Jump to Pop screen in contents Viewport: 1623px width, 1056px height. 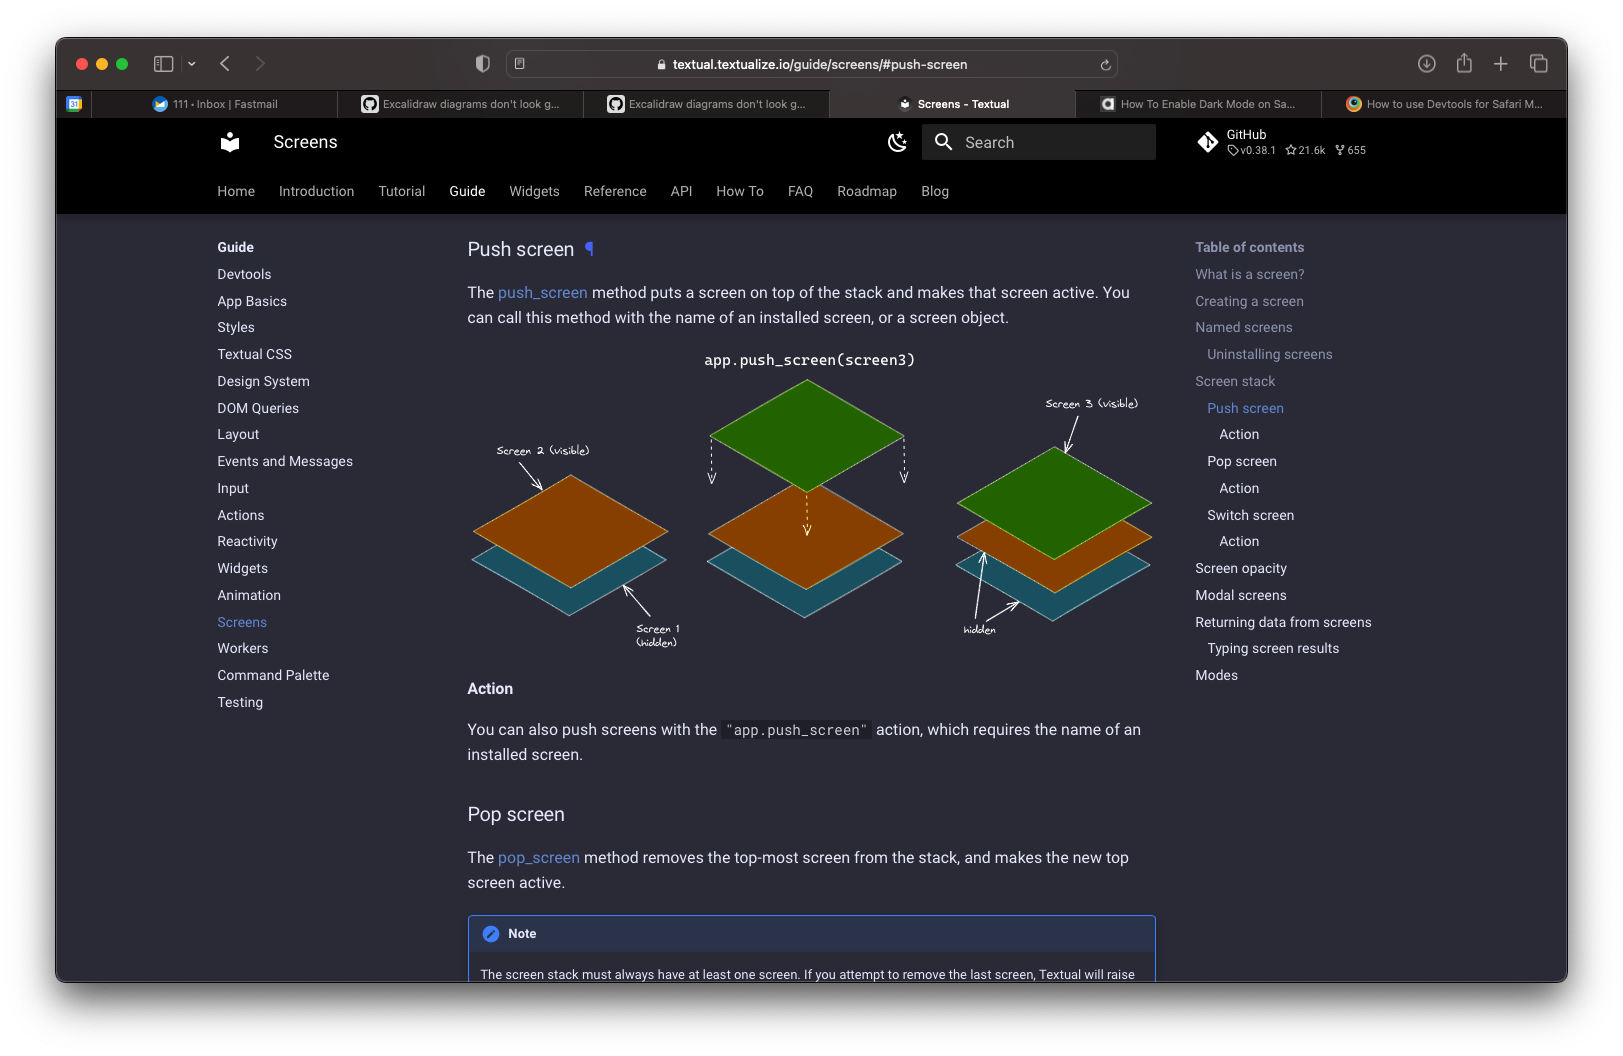[x=1242, y=461]
